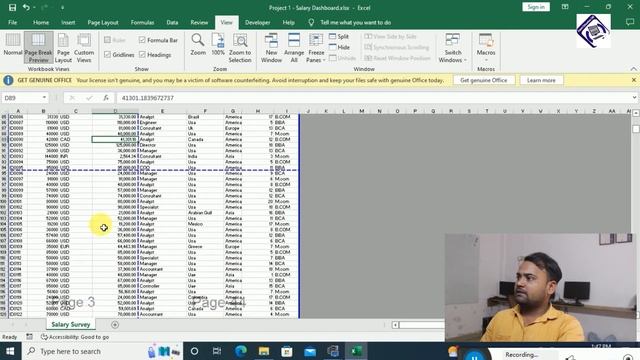
Task: Open the Microsoft Store taskbar icon
Action: click(287, 351)
